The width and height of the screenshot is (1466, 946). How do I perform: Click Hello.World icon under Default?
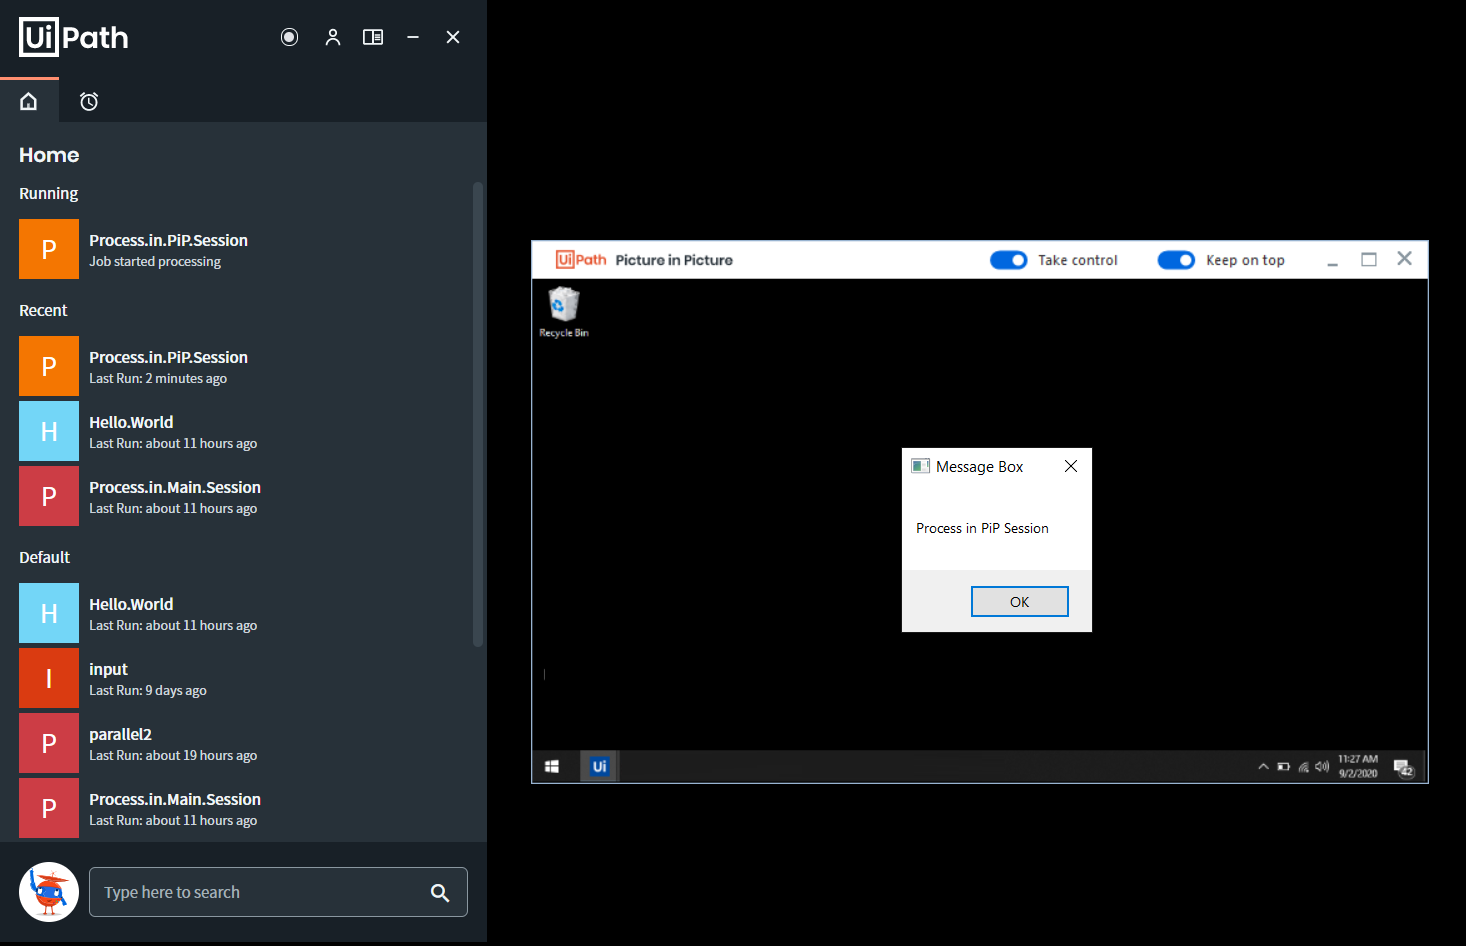pos(49,613)
